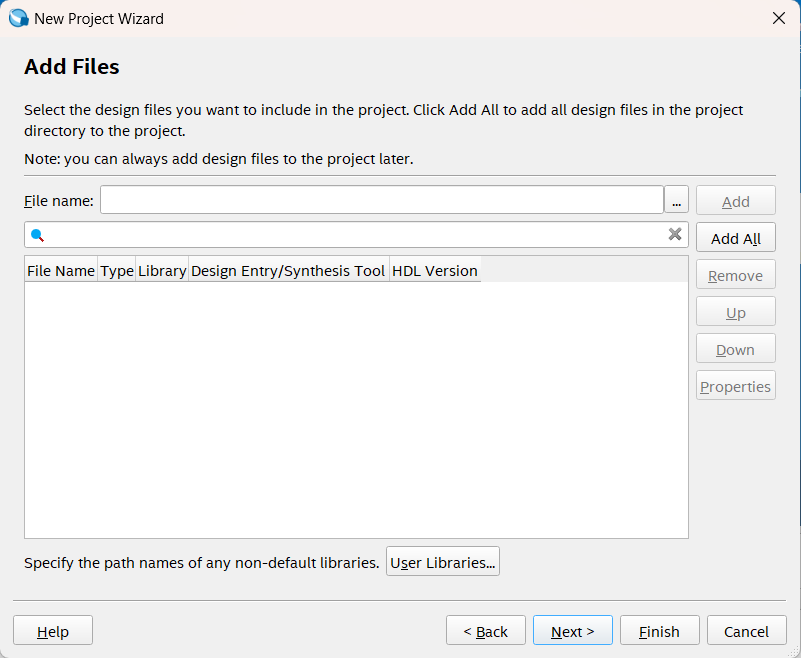Clear the filter using the X icon

675,235
